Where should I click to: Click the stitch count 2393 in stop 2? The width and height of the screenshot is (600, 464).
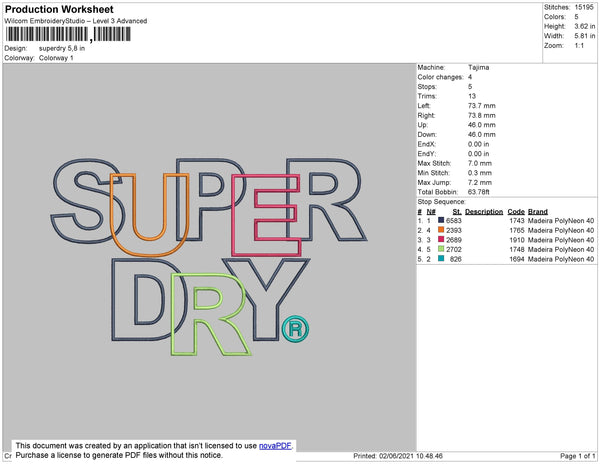pyautogui.click(x=454, y=230)
